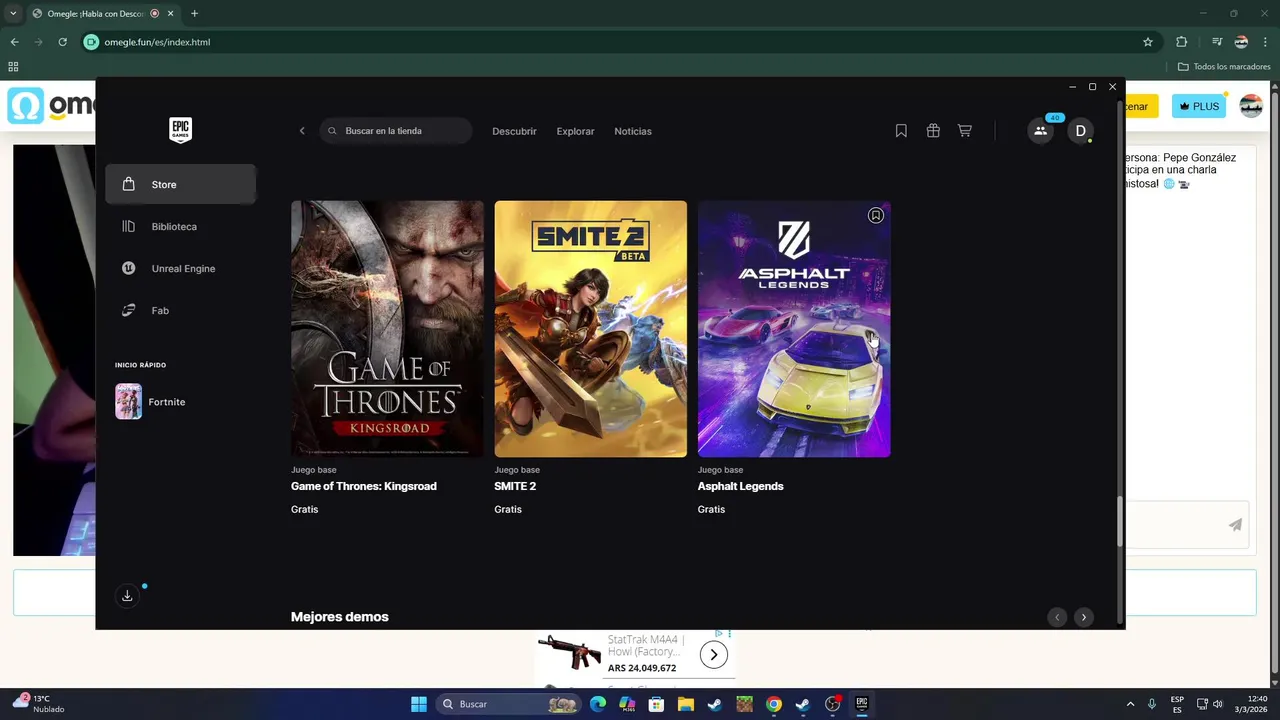Open the weather widget 13°C Nublado
Screen dimensions: 1280x720
pyautogui.click(x=40, y=704)
